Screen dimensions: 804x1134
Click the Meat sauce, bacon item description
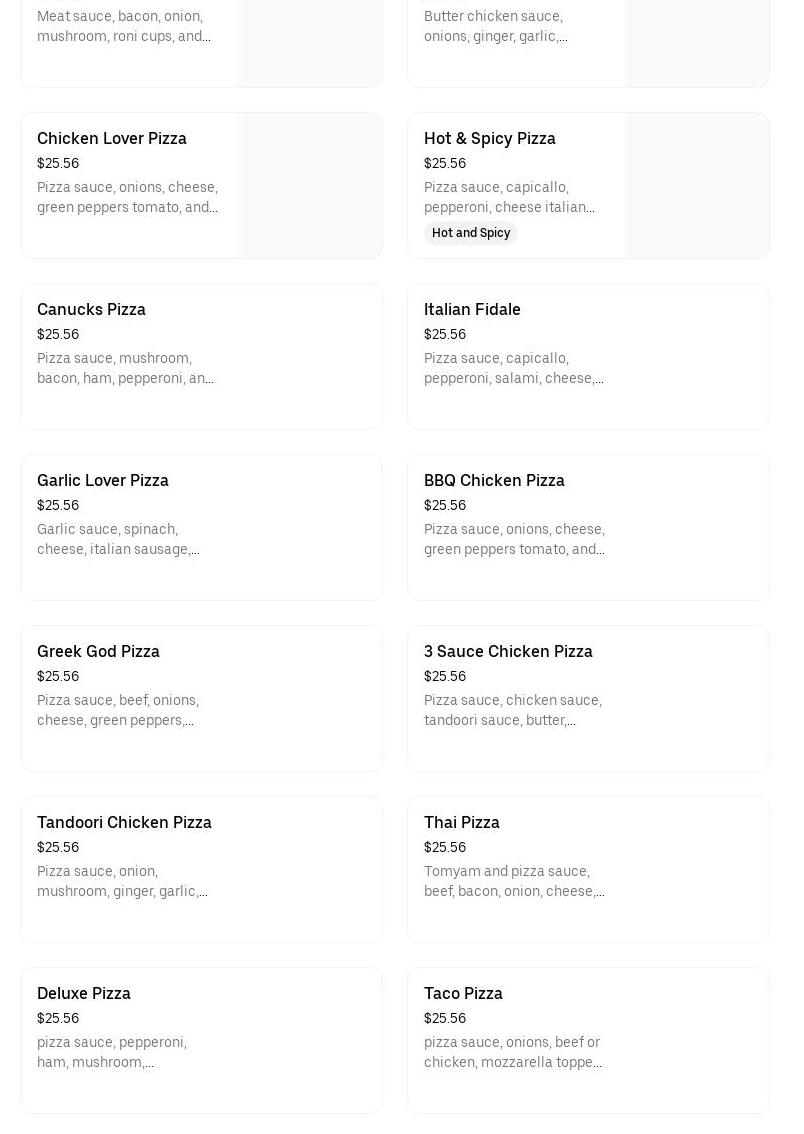123,26
